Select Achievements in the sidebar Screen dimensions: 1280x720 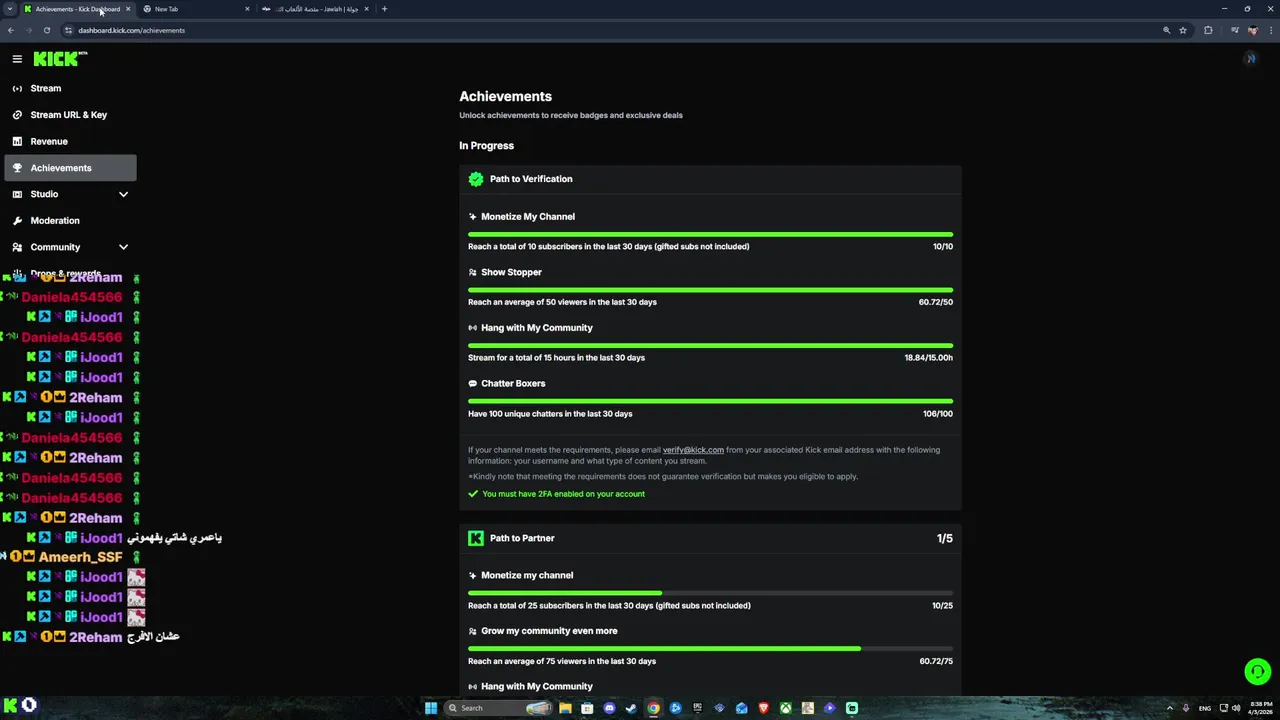(70, 168)
